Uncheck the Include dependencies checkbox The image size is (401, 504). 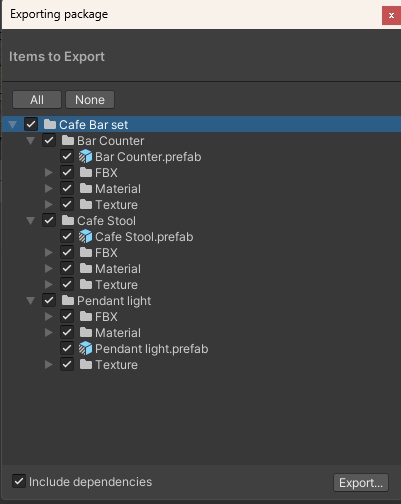[x=19, y=481]
